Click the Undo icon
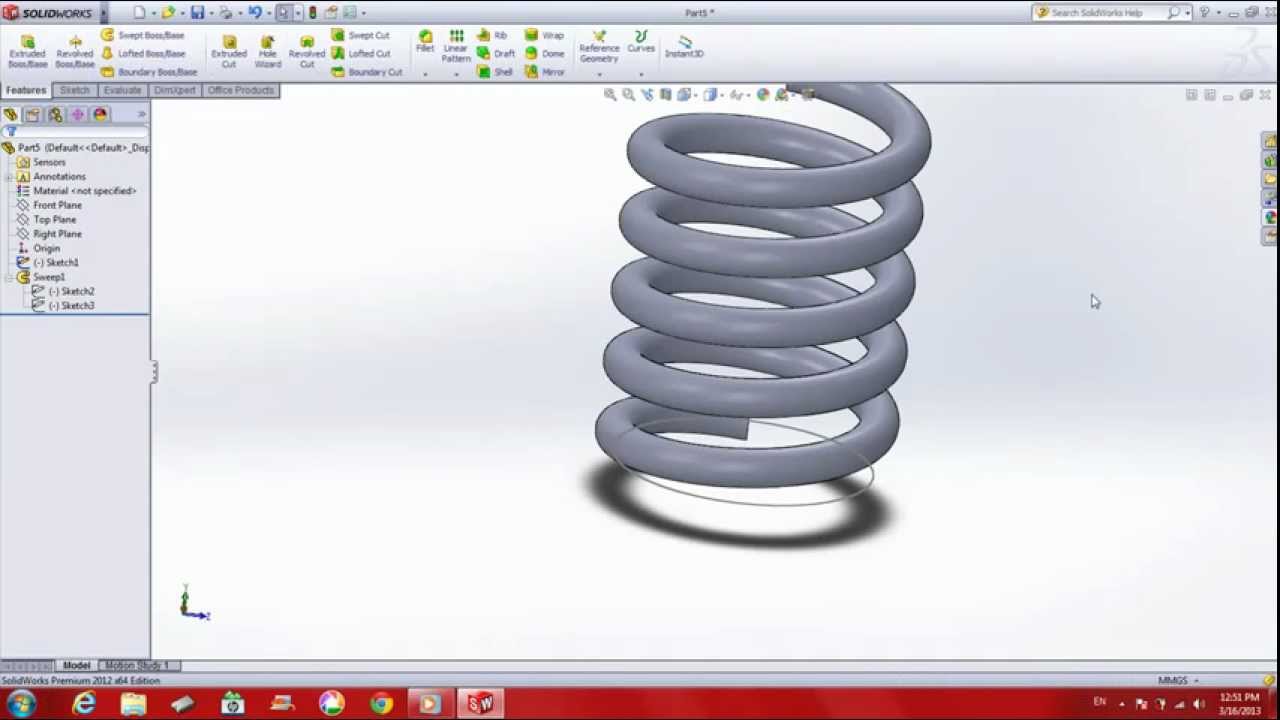1280x720 pixels. [254, 13]
